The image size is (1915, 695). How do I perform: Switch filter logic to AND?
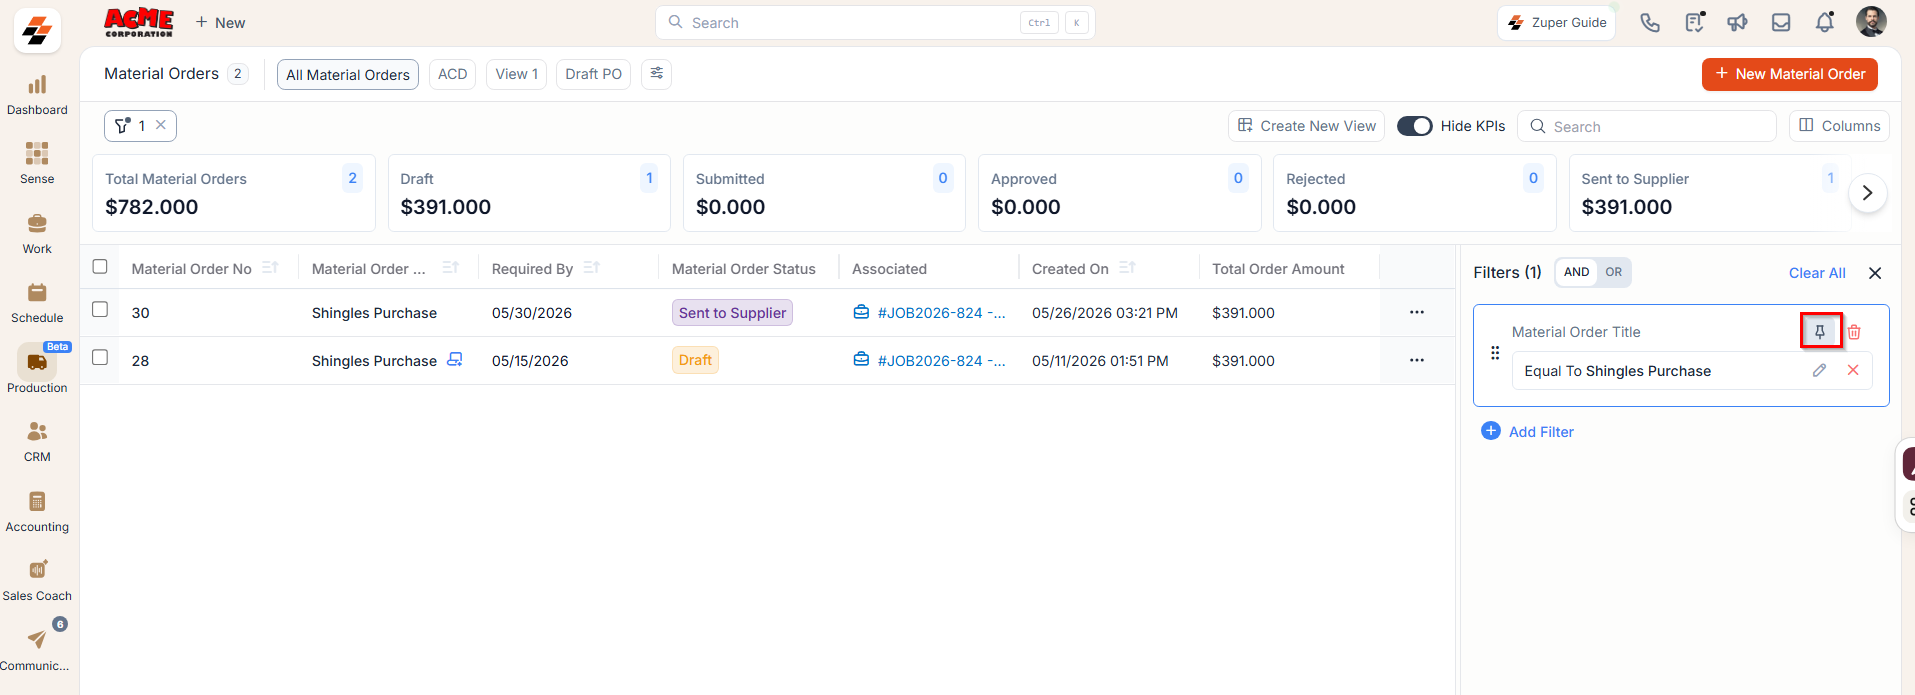1576,272
